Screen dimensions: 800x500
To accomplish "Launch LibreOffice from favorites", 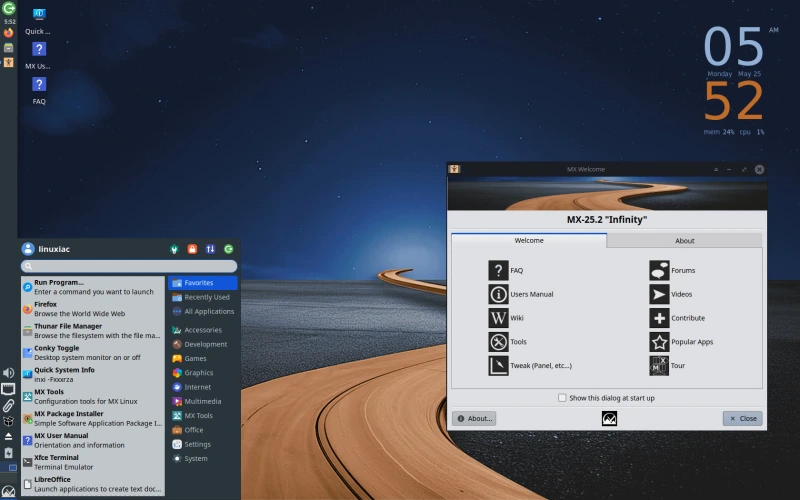I will (93, 484).
